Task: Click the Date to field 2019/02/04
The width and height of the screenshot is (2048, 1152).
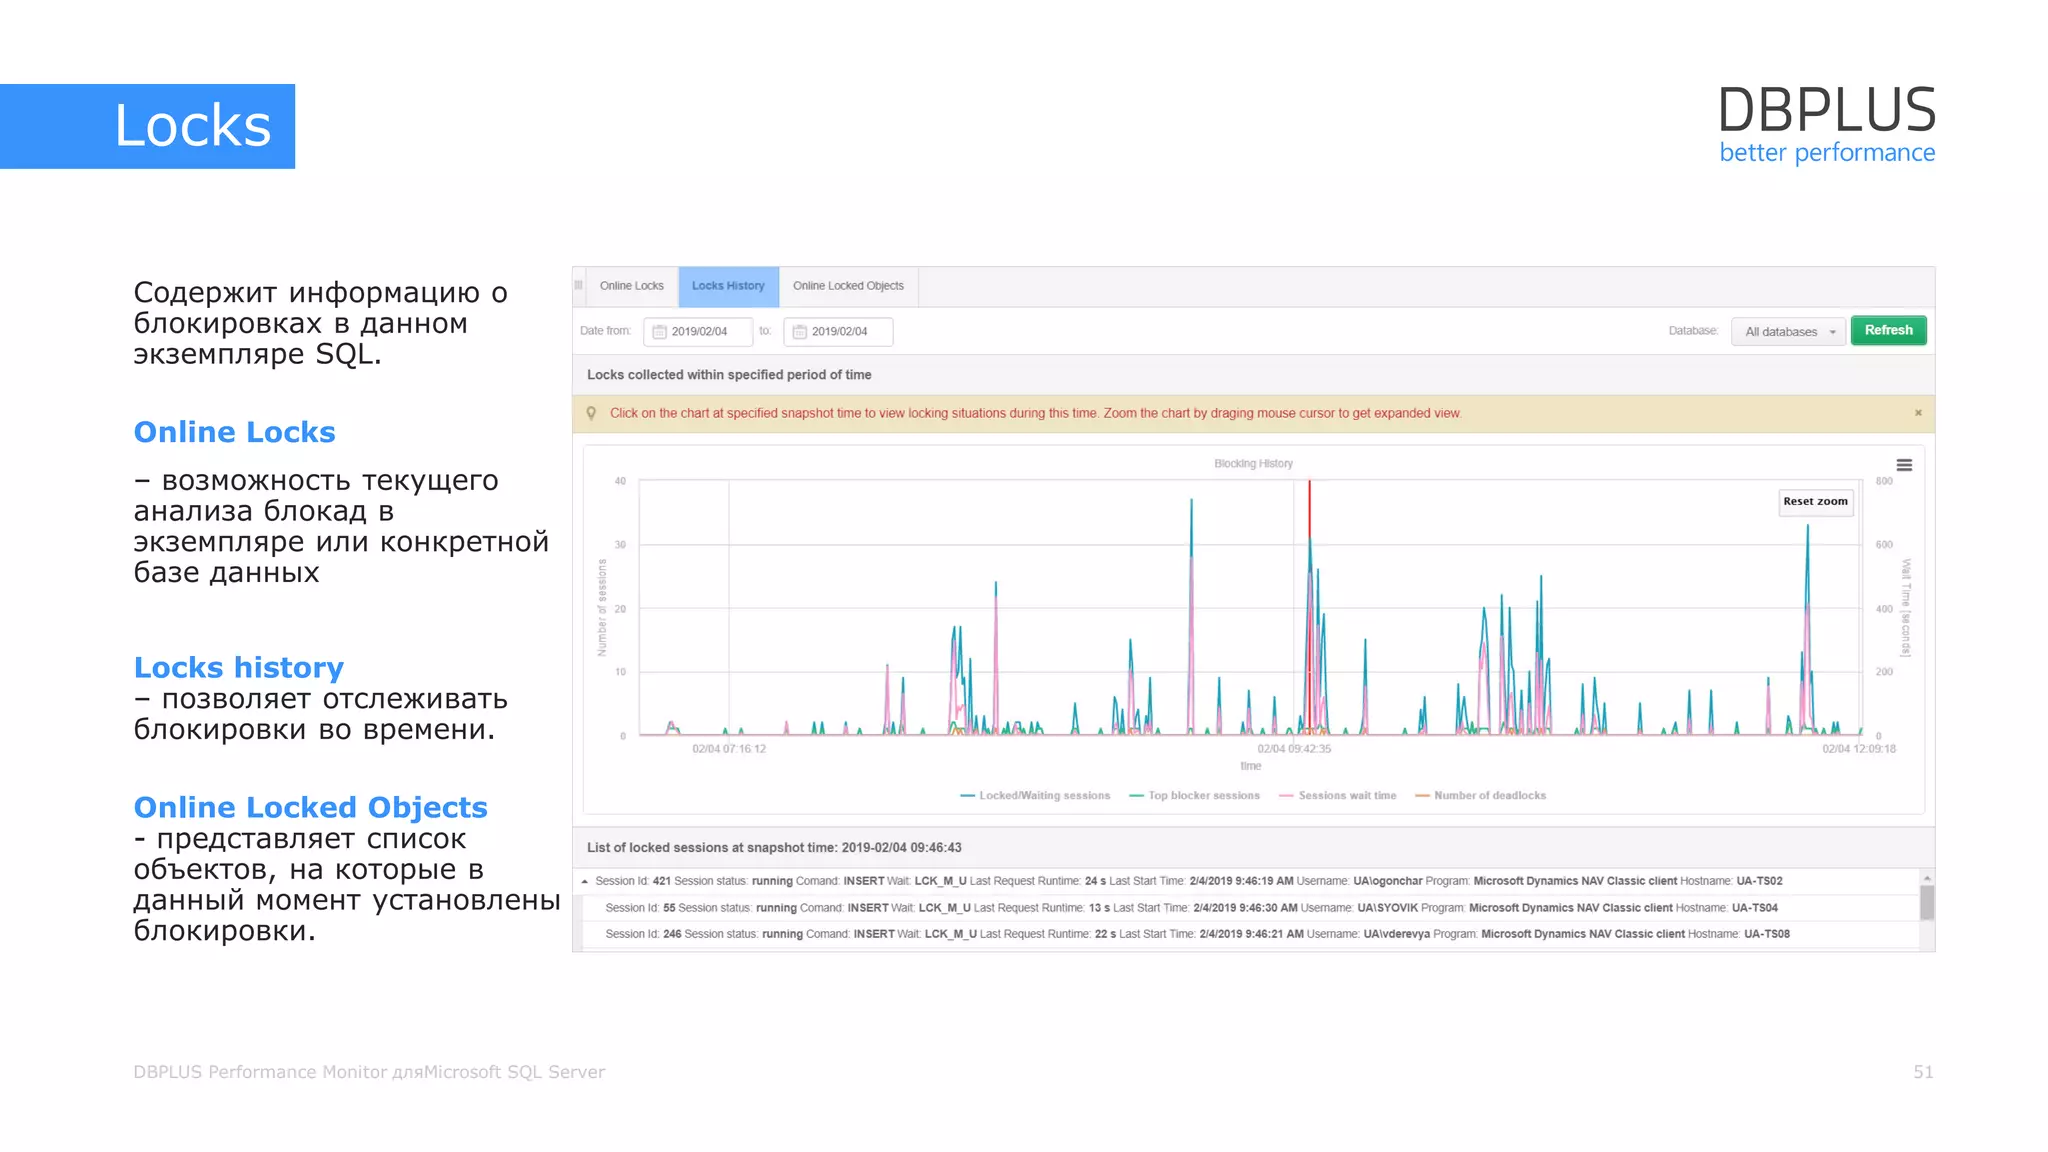Action: click(838, 332)
